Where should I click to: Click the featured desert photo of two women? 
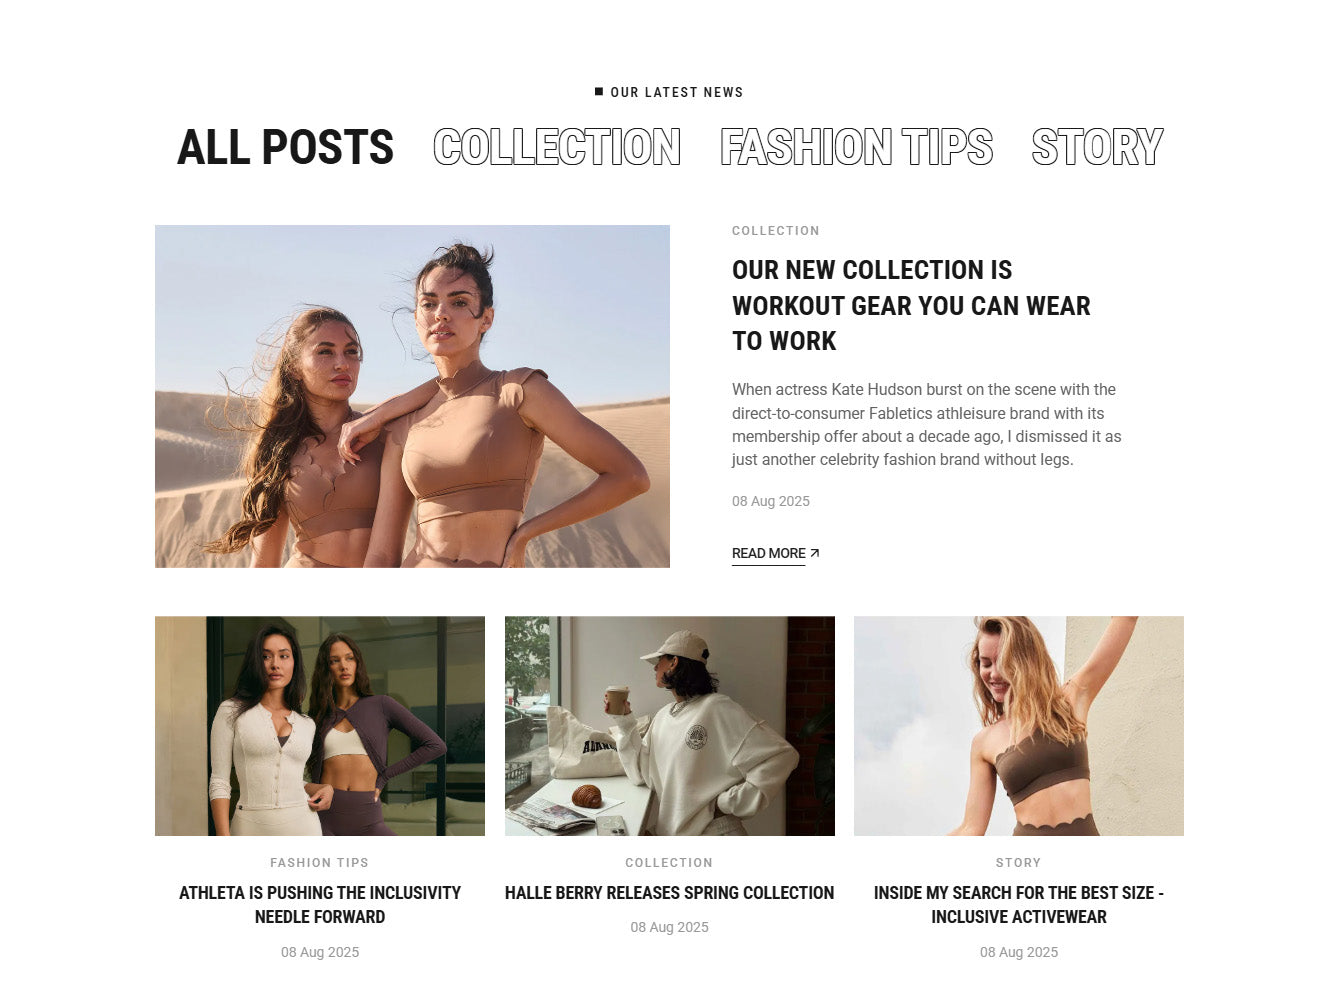pyautogui.click(x=412, y=396)
